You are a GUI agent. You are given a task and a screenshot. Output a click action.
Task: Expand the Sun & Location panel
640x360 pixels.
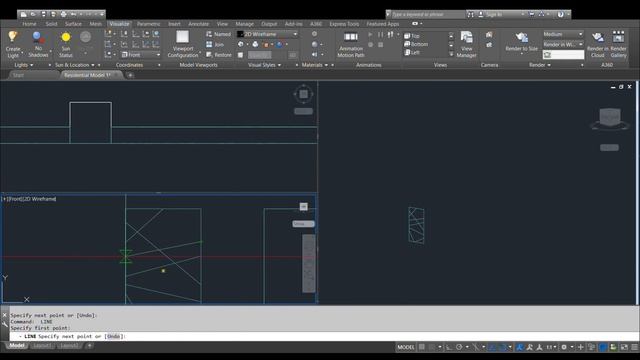[75, 65]
